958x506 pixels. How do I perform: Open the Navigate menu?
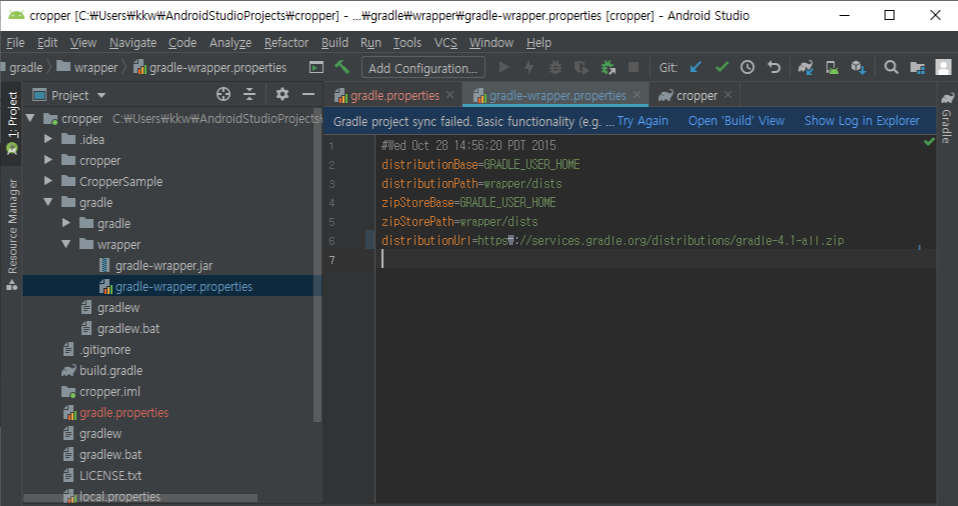pyautogui.click(x=133, y=42)
